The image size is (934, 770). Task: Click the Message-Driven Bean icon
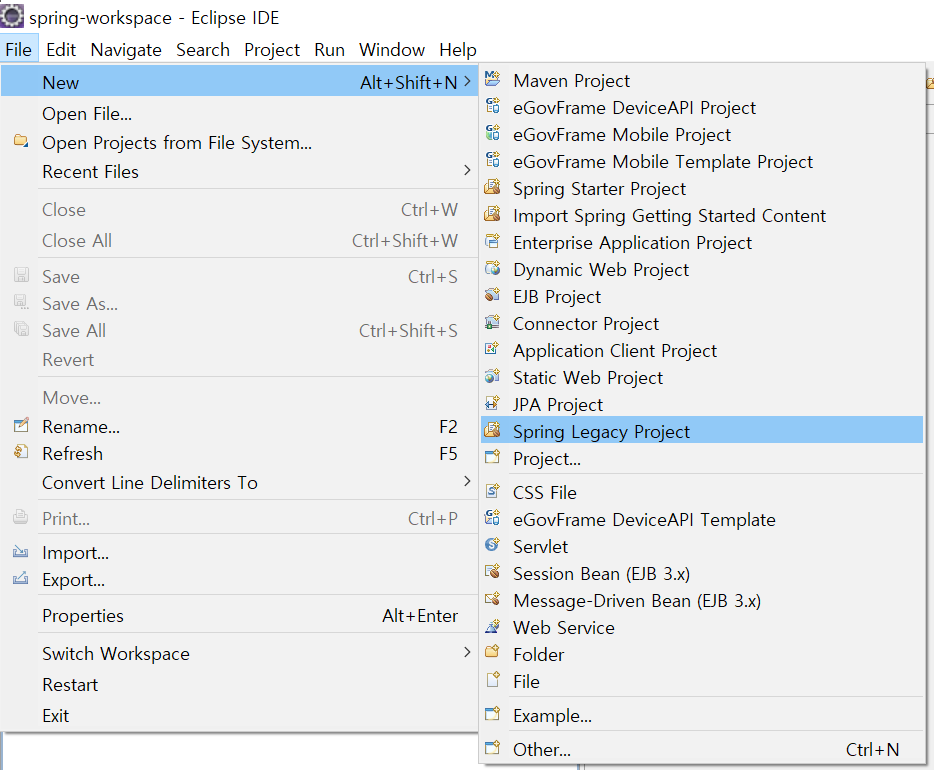[x=493, y=599]
